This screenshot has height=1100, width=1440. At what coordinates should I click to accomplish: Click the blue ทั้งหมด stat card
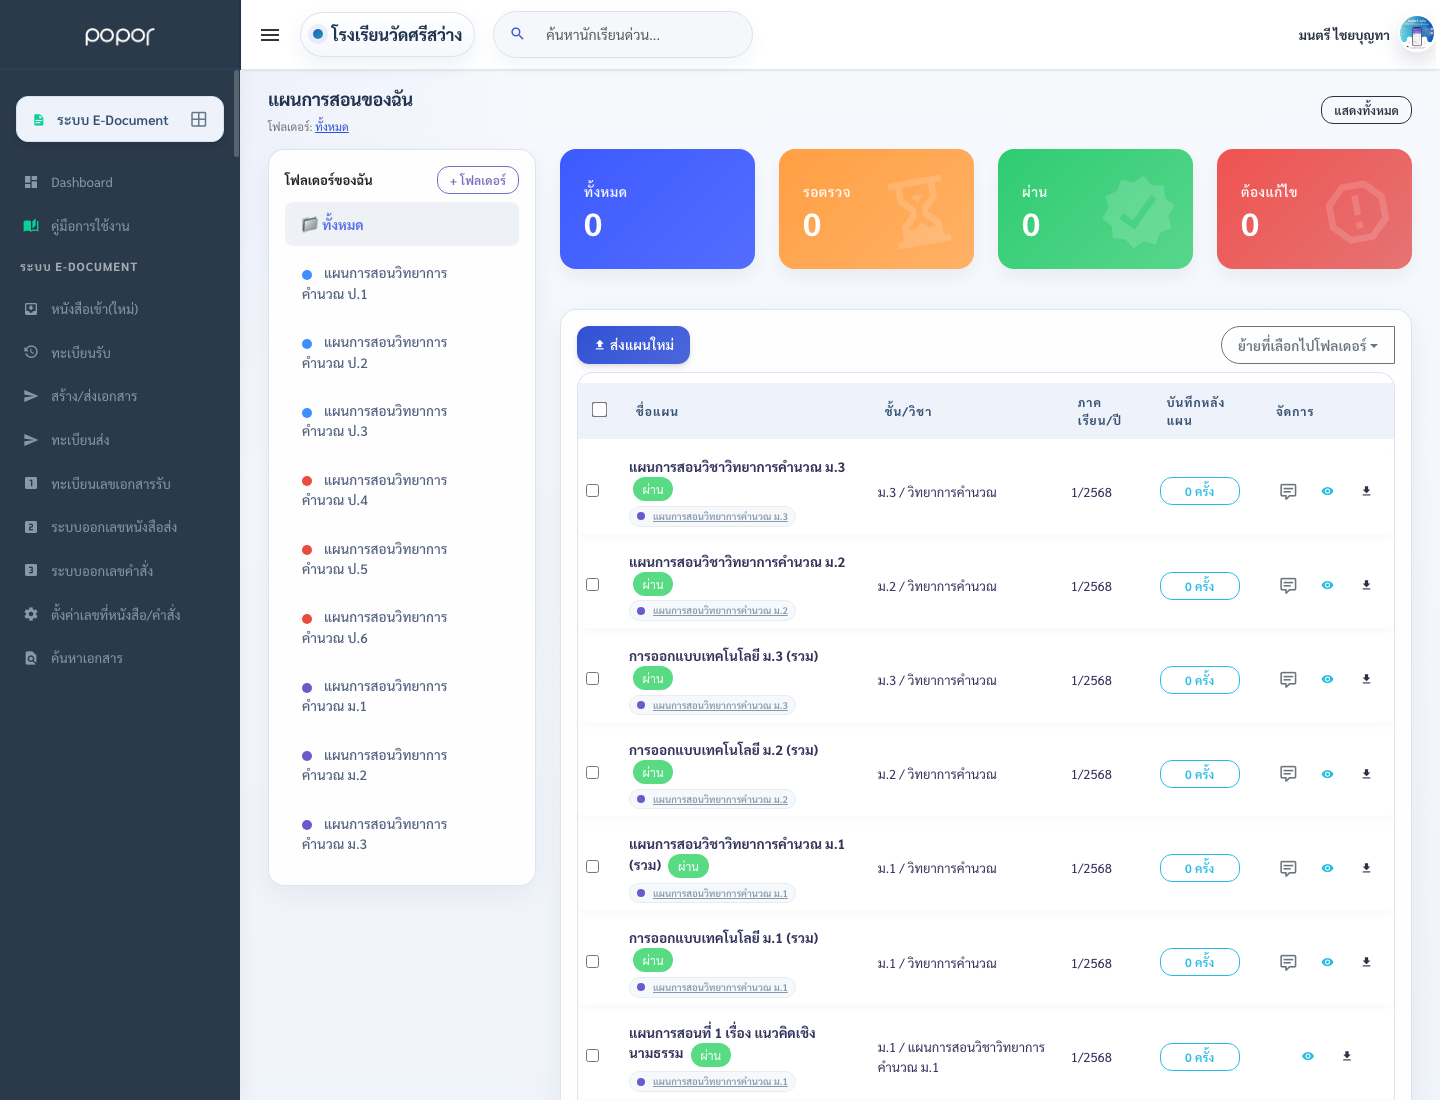click(657, 209)
